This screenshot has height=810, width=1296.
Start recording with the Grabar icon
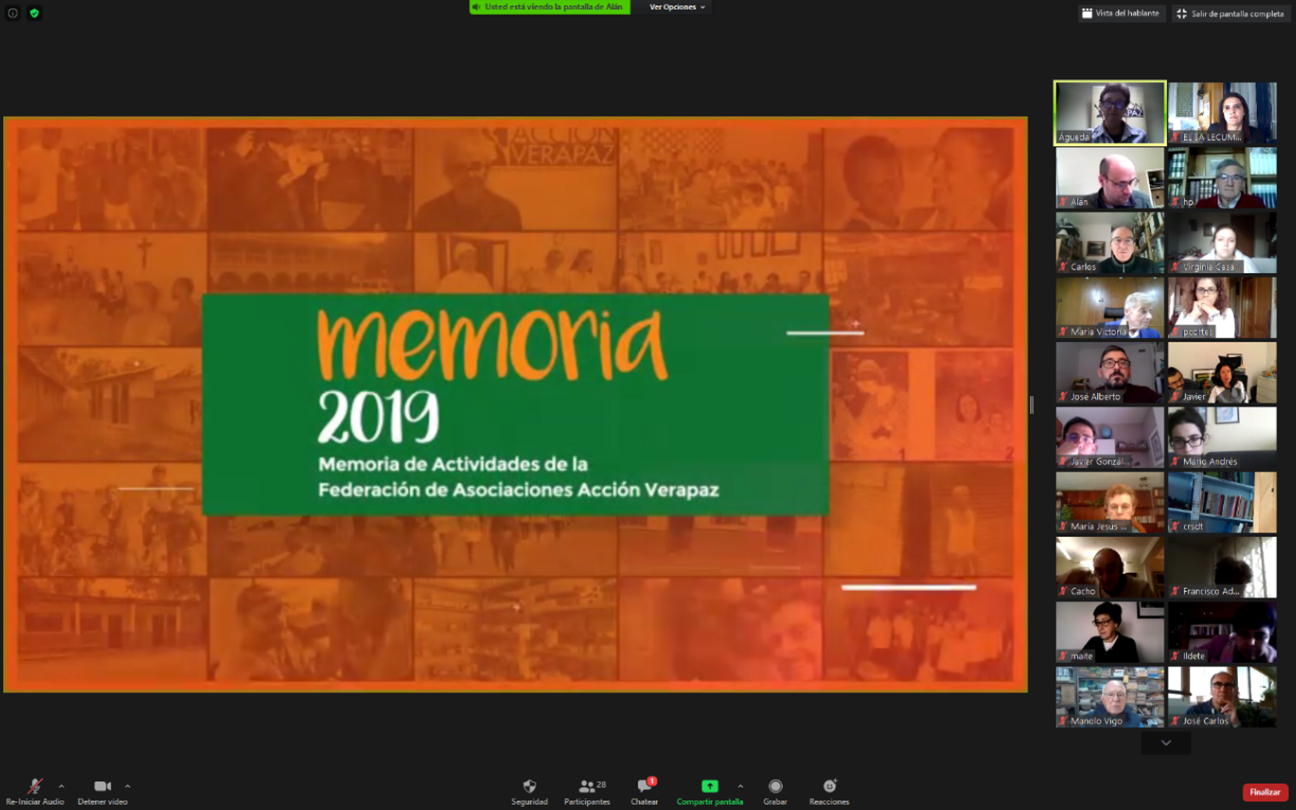775,786
